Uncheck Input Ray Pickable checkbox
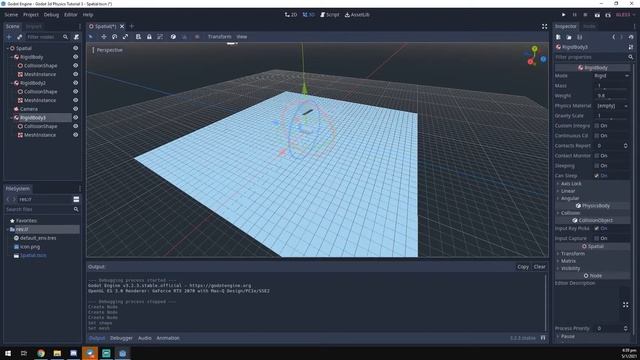The width and height of the screenshot is (640, 360). coord(597,228)
